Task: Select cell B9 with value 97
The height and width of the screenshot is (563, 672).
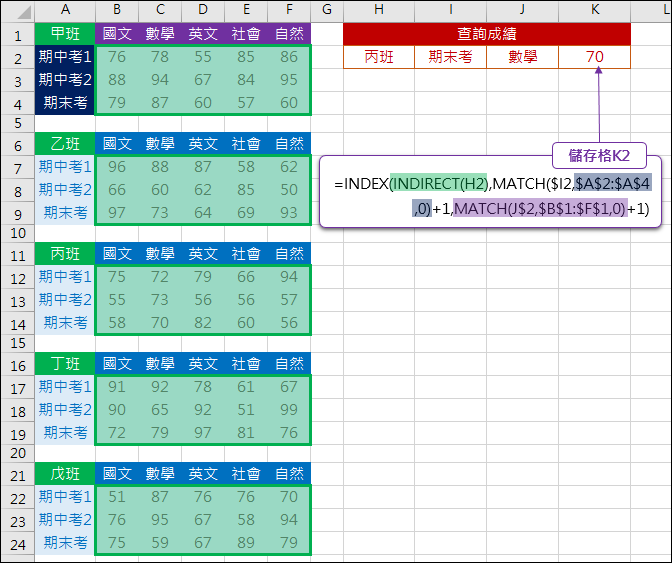Action: [x=117, y=213]
